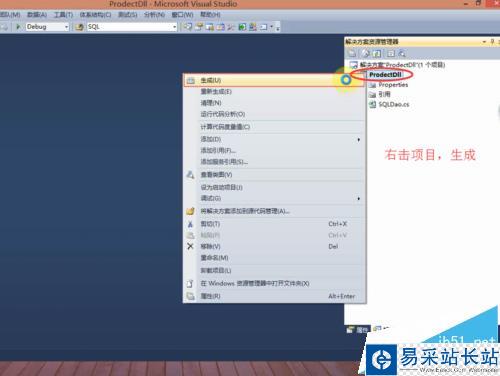The width and height of the screenshot is (500, 376).
Task: Choose 重新生成(E) in the context menu
Action: [274, 92]
